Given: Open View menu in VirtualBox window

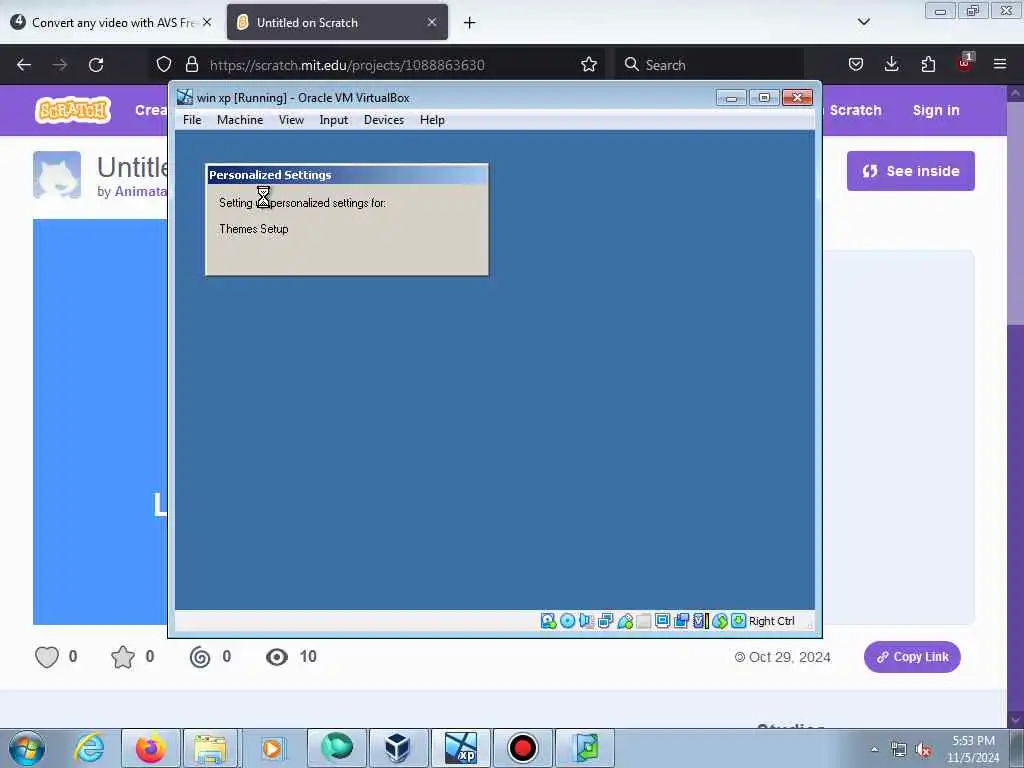Looking at the screenshot, I should tap(291, 120).
